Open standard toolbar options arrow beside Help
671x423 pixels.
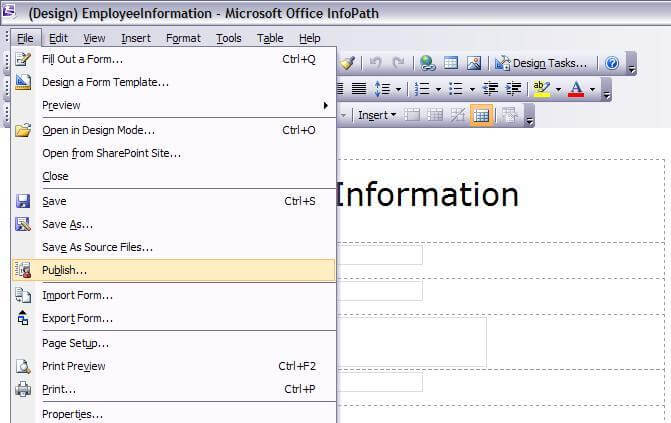click(x=631, y=64)
